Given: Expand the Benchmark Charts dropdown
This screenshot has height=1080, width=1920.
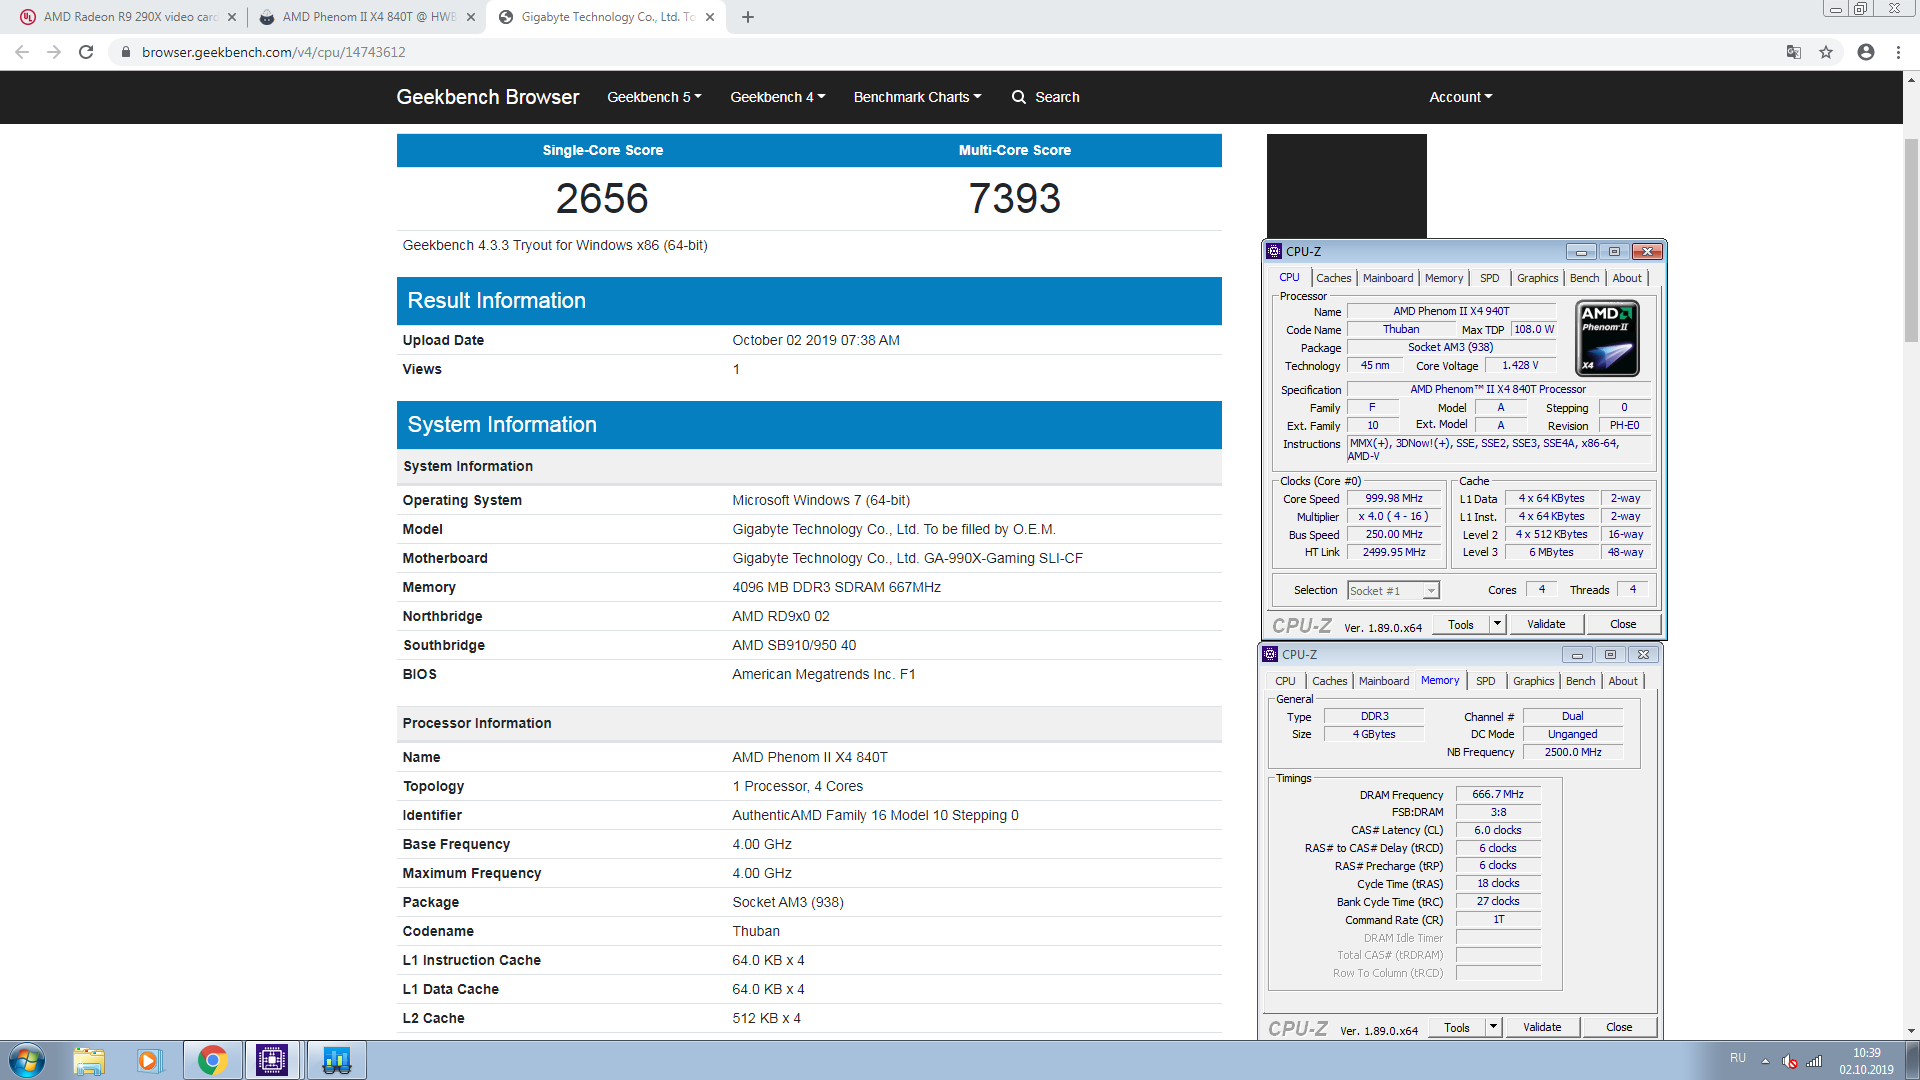Looking at the screenshot, I should coord(917,97).
